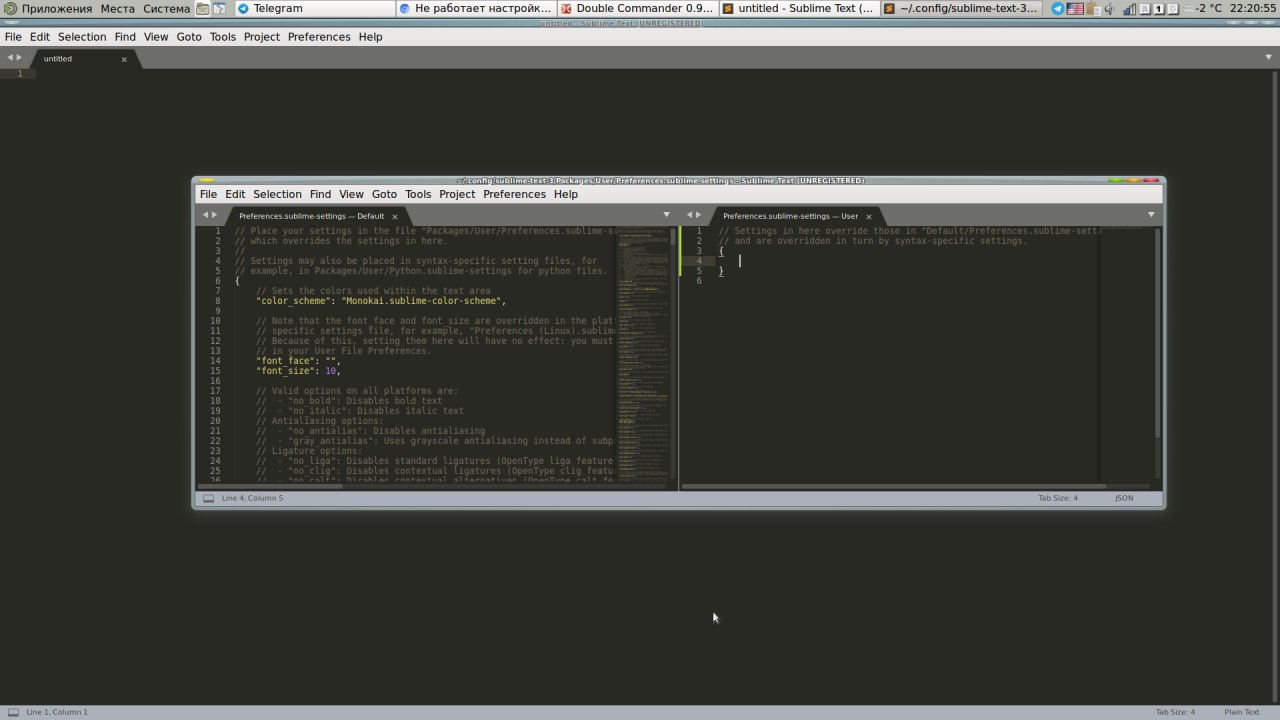Image resolution: width=1280 pixels, height=720 pixels.
Task: Switch to Telegram taskbar button
Action: [314, 8]
